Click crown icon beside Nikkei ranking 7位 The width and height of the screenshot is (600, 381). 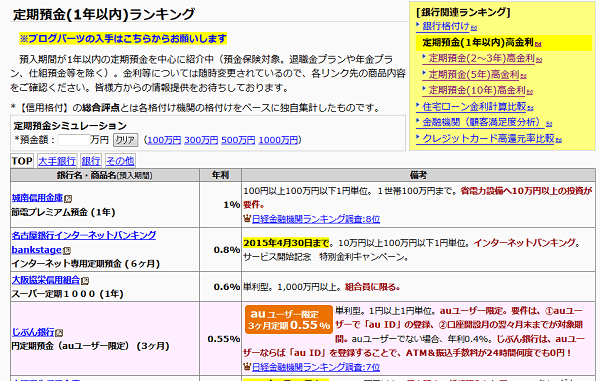pos(247,367)
